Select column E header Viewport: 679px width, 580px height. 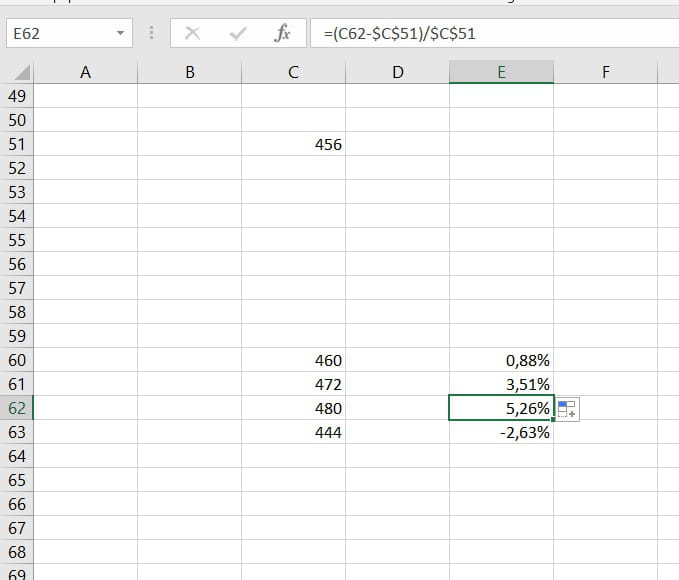point(501,72)
